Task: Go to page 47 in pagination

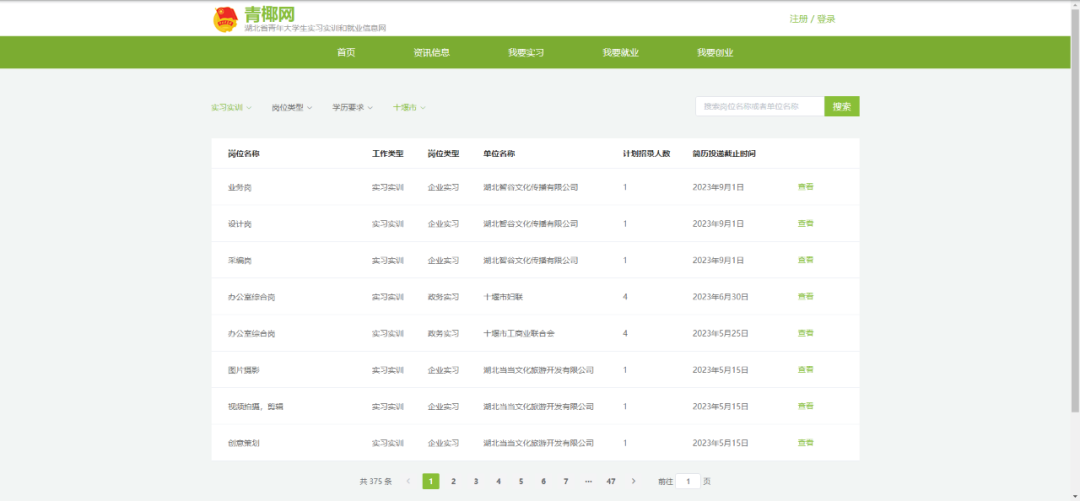Action: [611, 481]
